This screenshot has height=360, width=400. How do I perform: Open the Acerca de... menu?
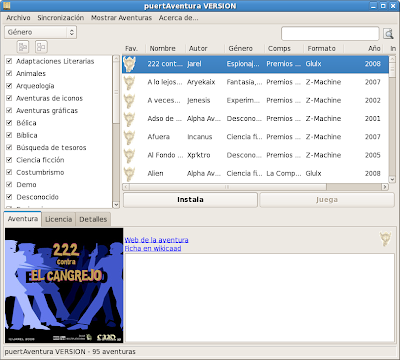tap(178, 18)
